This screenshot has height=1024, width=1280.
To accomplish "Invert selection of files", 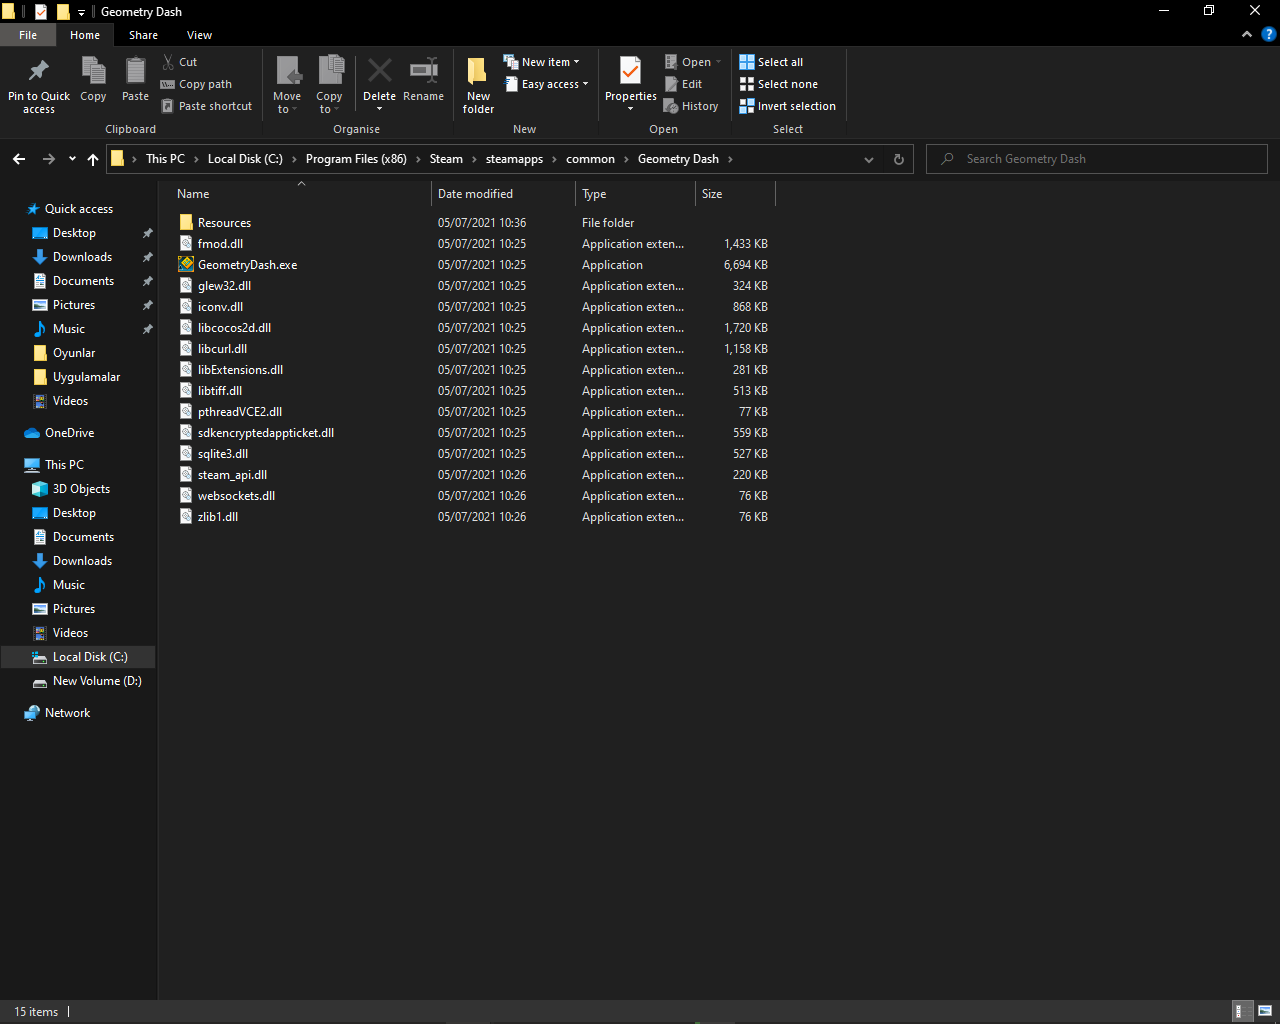I will tap(787, 106).
